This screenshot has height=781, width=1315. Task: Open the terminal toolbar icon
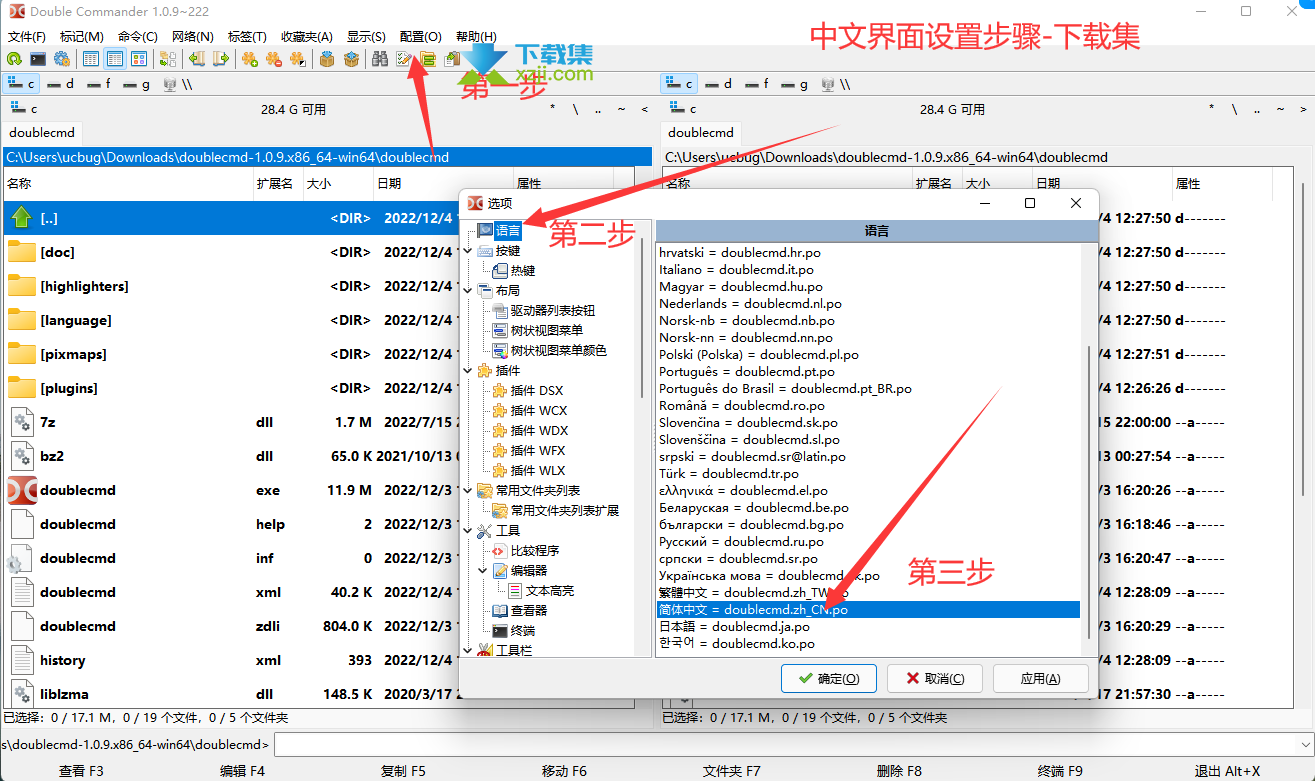38,59
